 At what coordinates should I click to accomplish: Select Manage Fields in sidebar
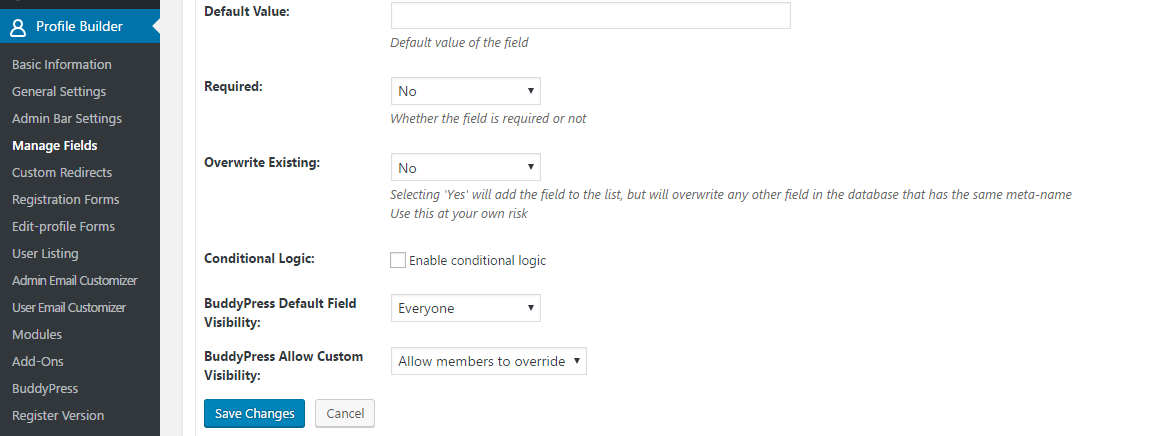coord(54,145)
